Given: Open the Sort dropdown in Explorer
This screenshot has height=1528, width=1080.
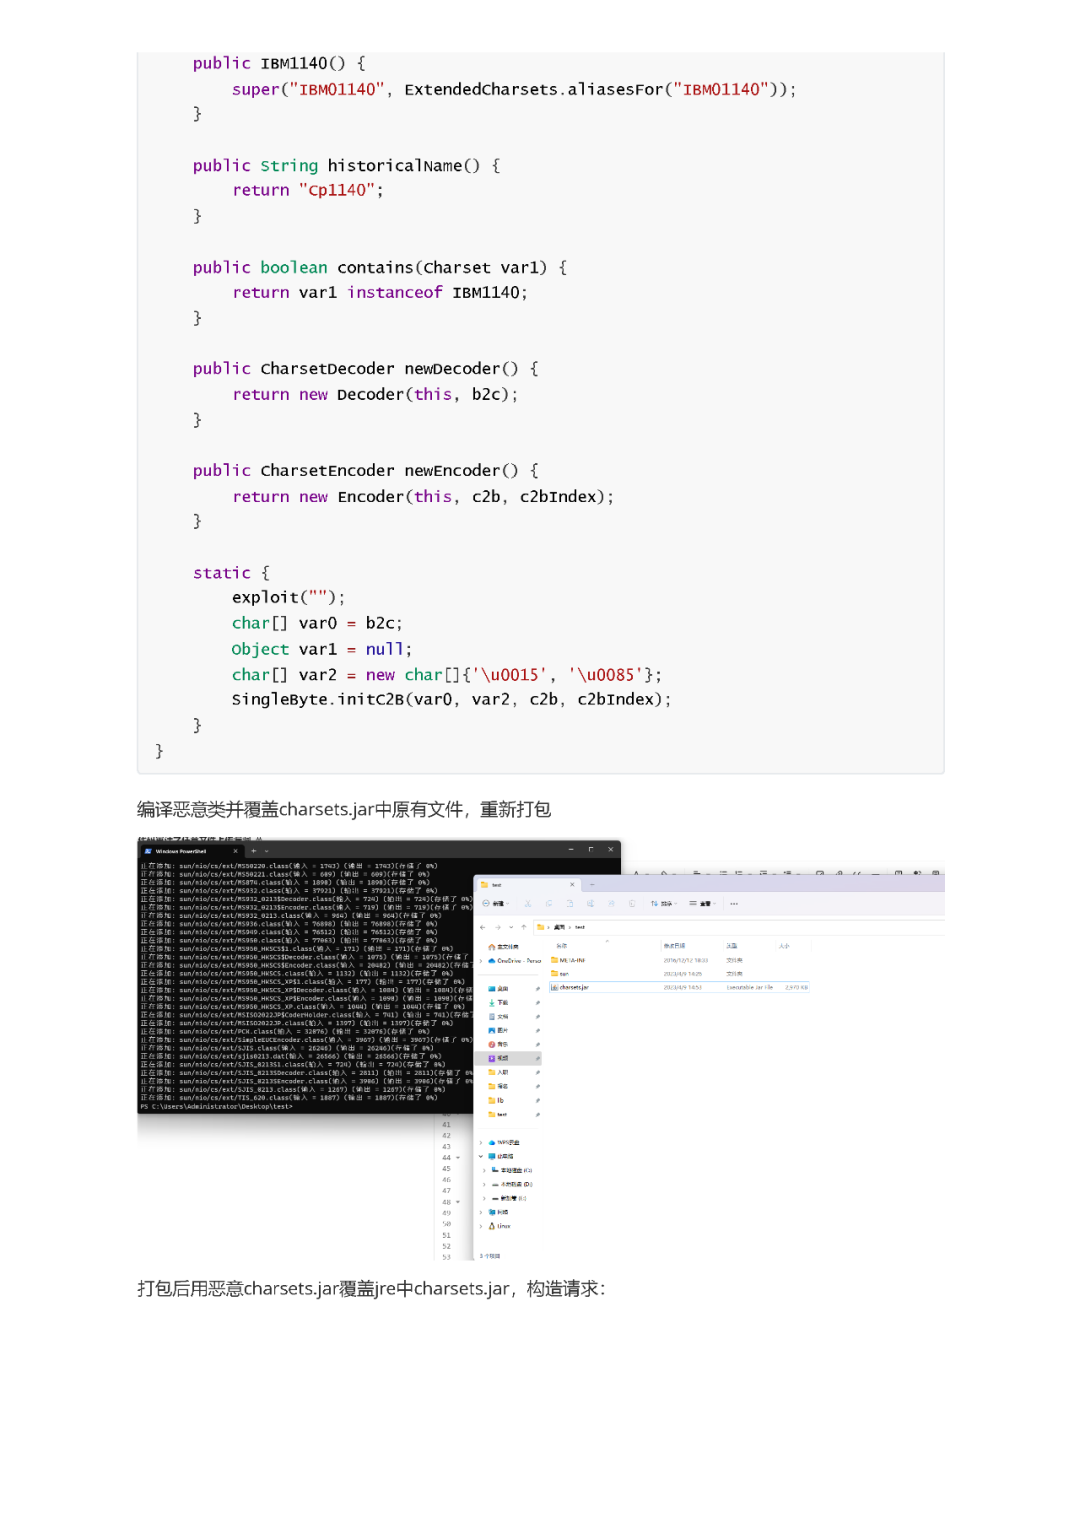Looking at the screenshot, I should (664, 904).
